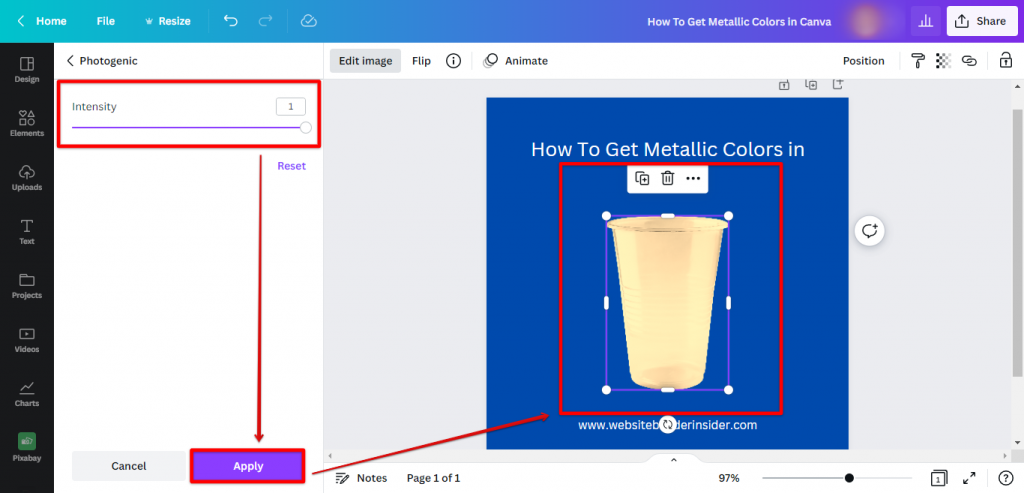This screenshot has width=1024, height=493.
Task: Click the undo arrow icon
Action: point(231,21)
